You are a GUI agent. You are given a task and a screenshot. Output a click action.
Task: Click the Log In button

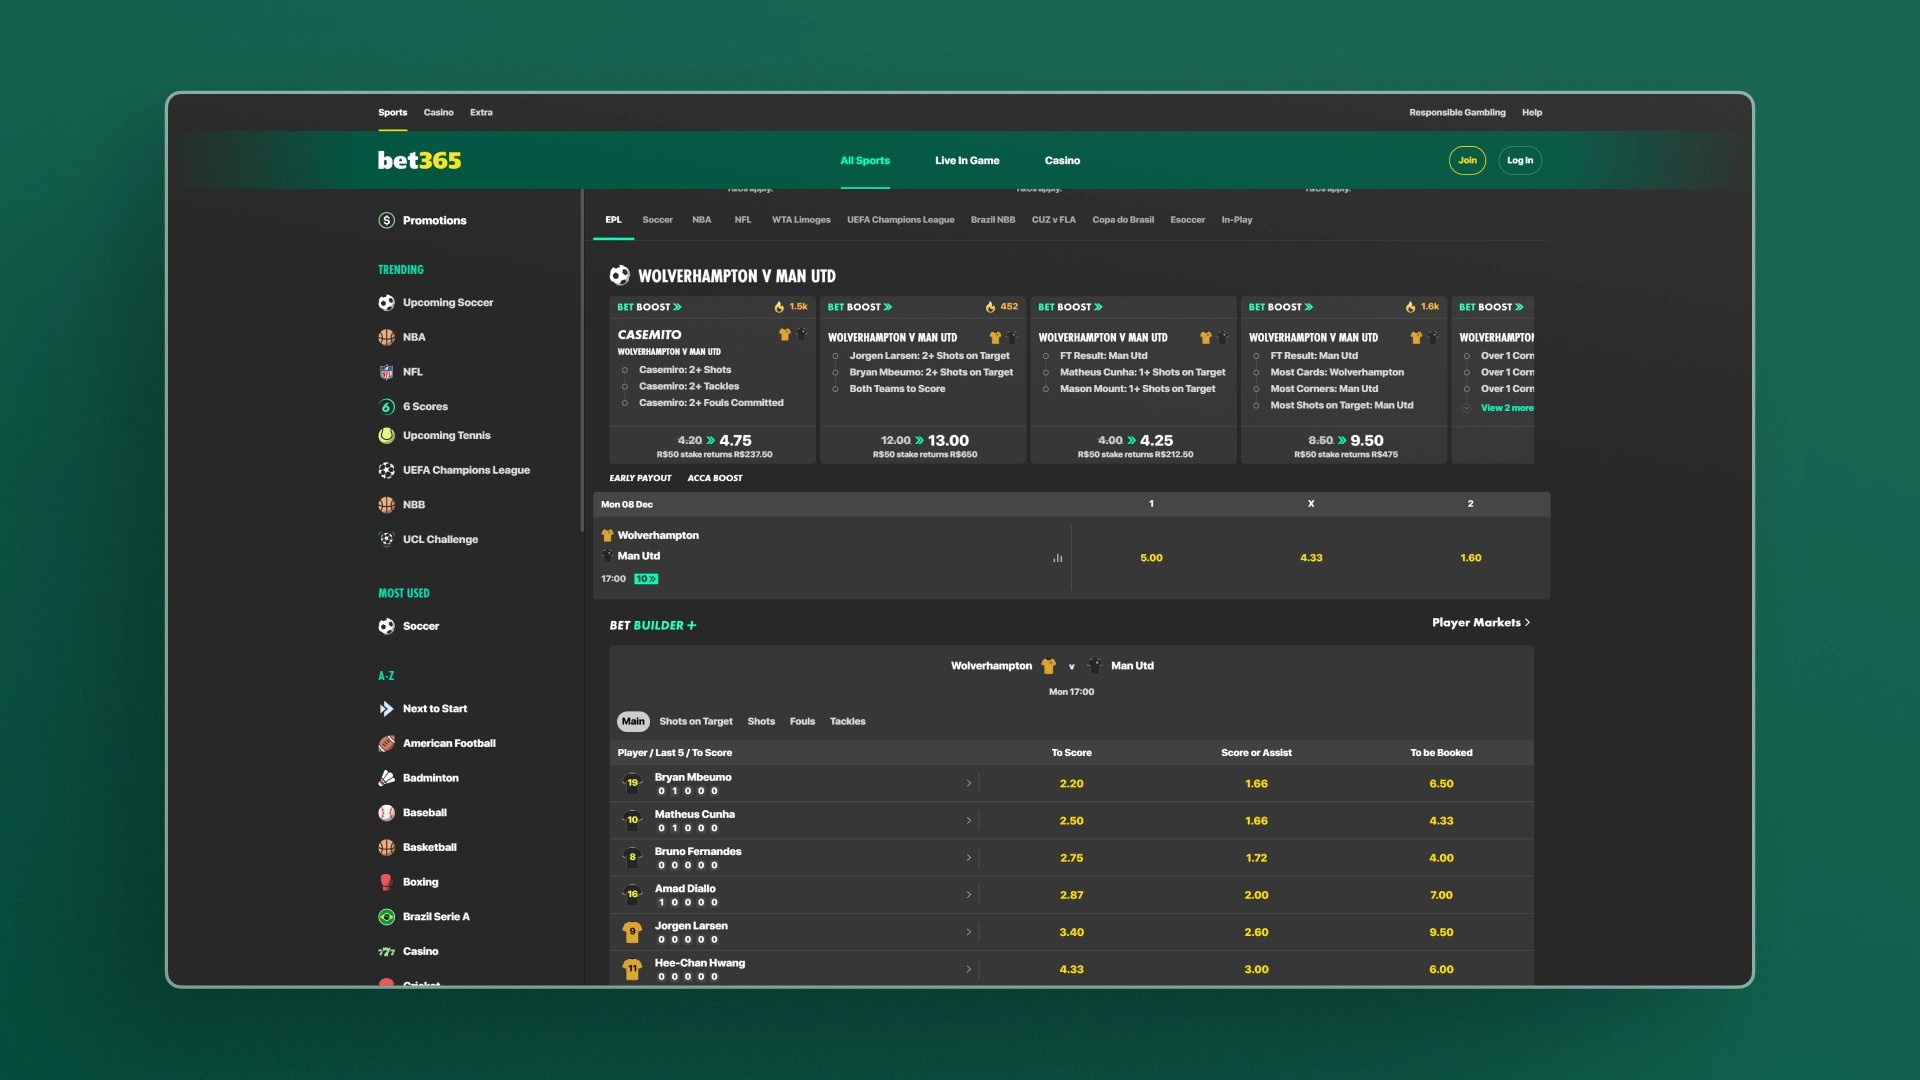1519,160
